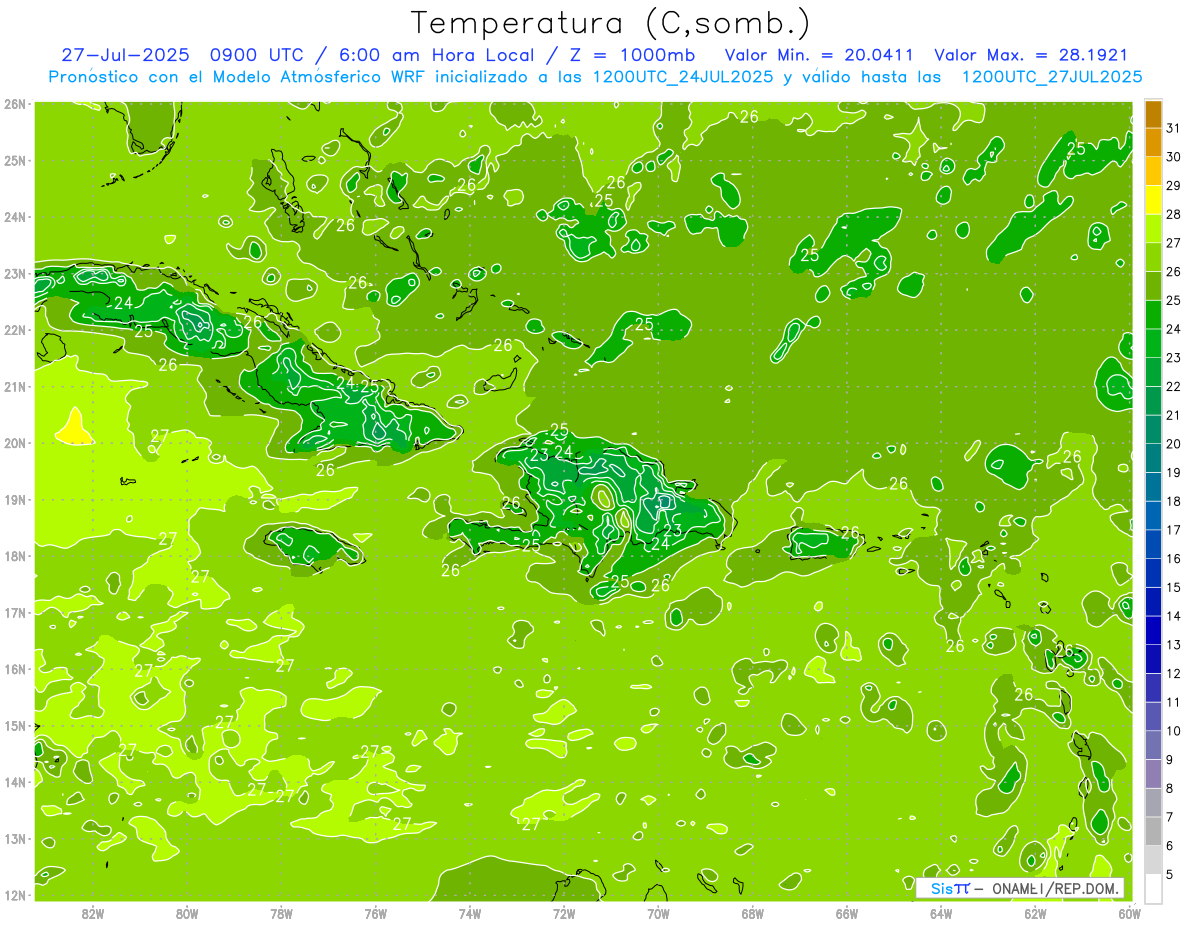Image resolution: width=1200 pixels, height=927 pixels.
Task: Click the 20N latitude axis label
Action: point(15,443)
